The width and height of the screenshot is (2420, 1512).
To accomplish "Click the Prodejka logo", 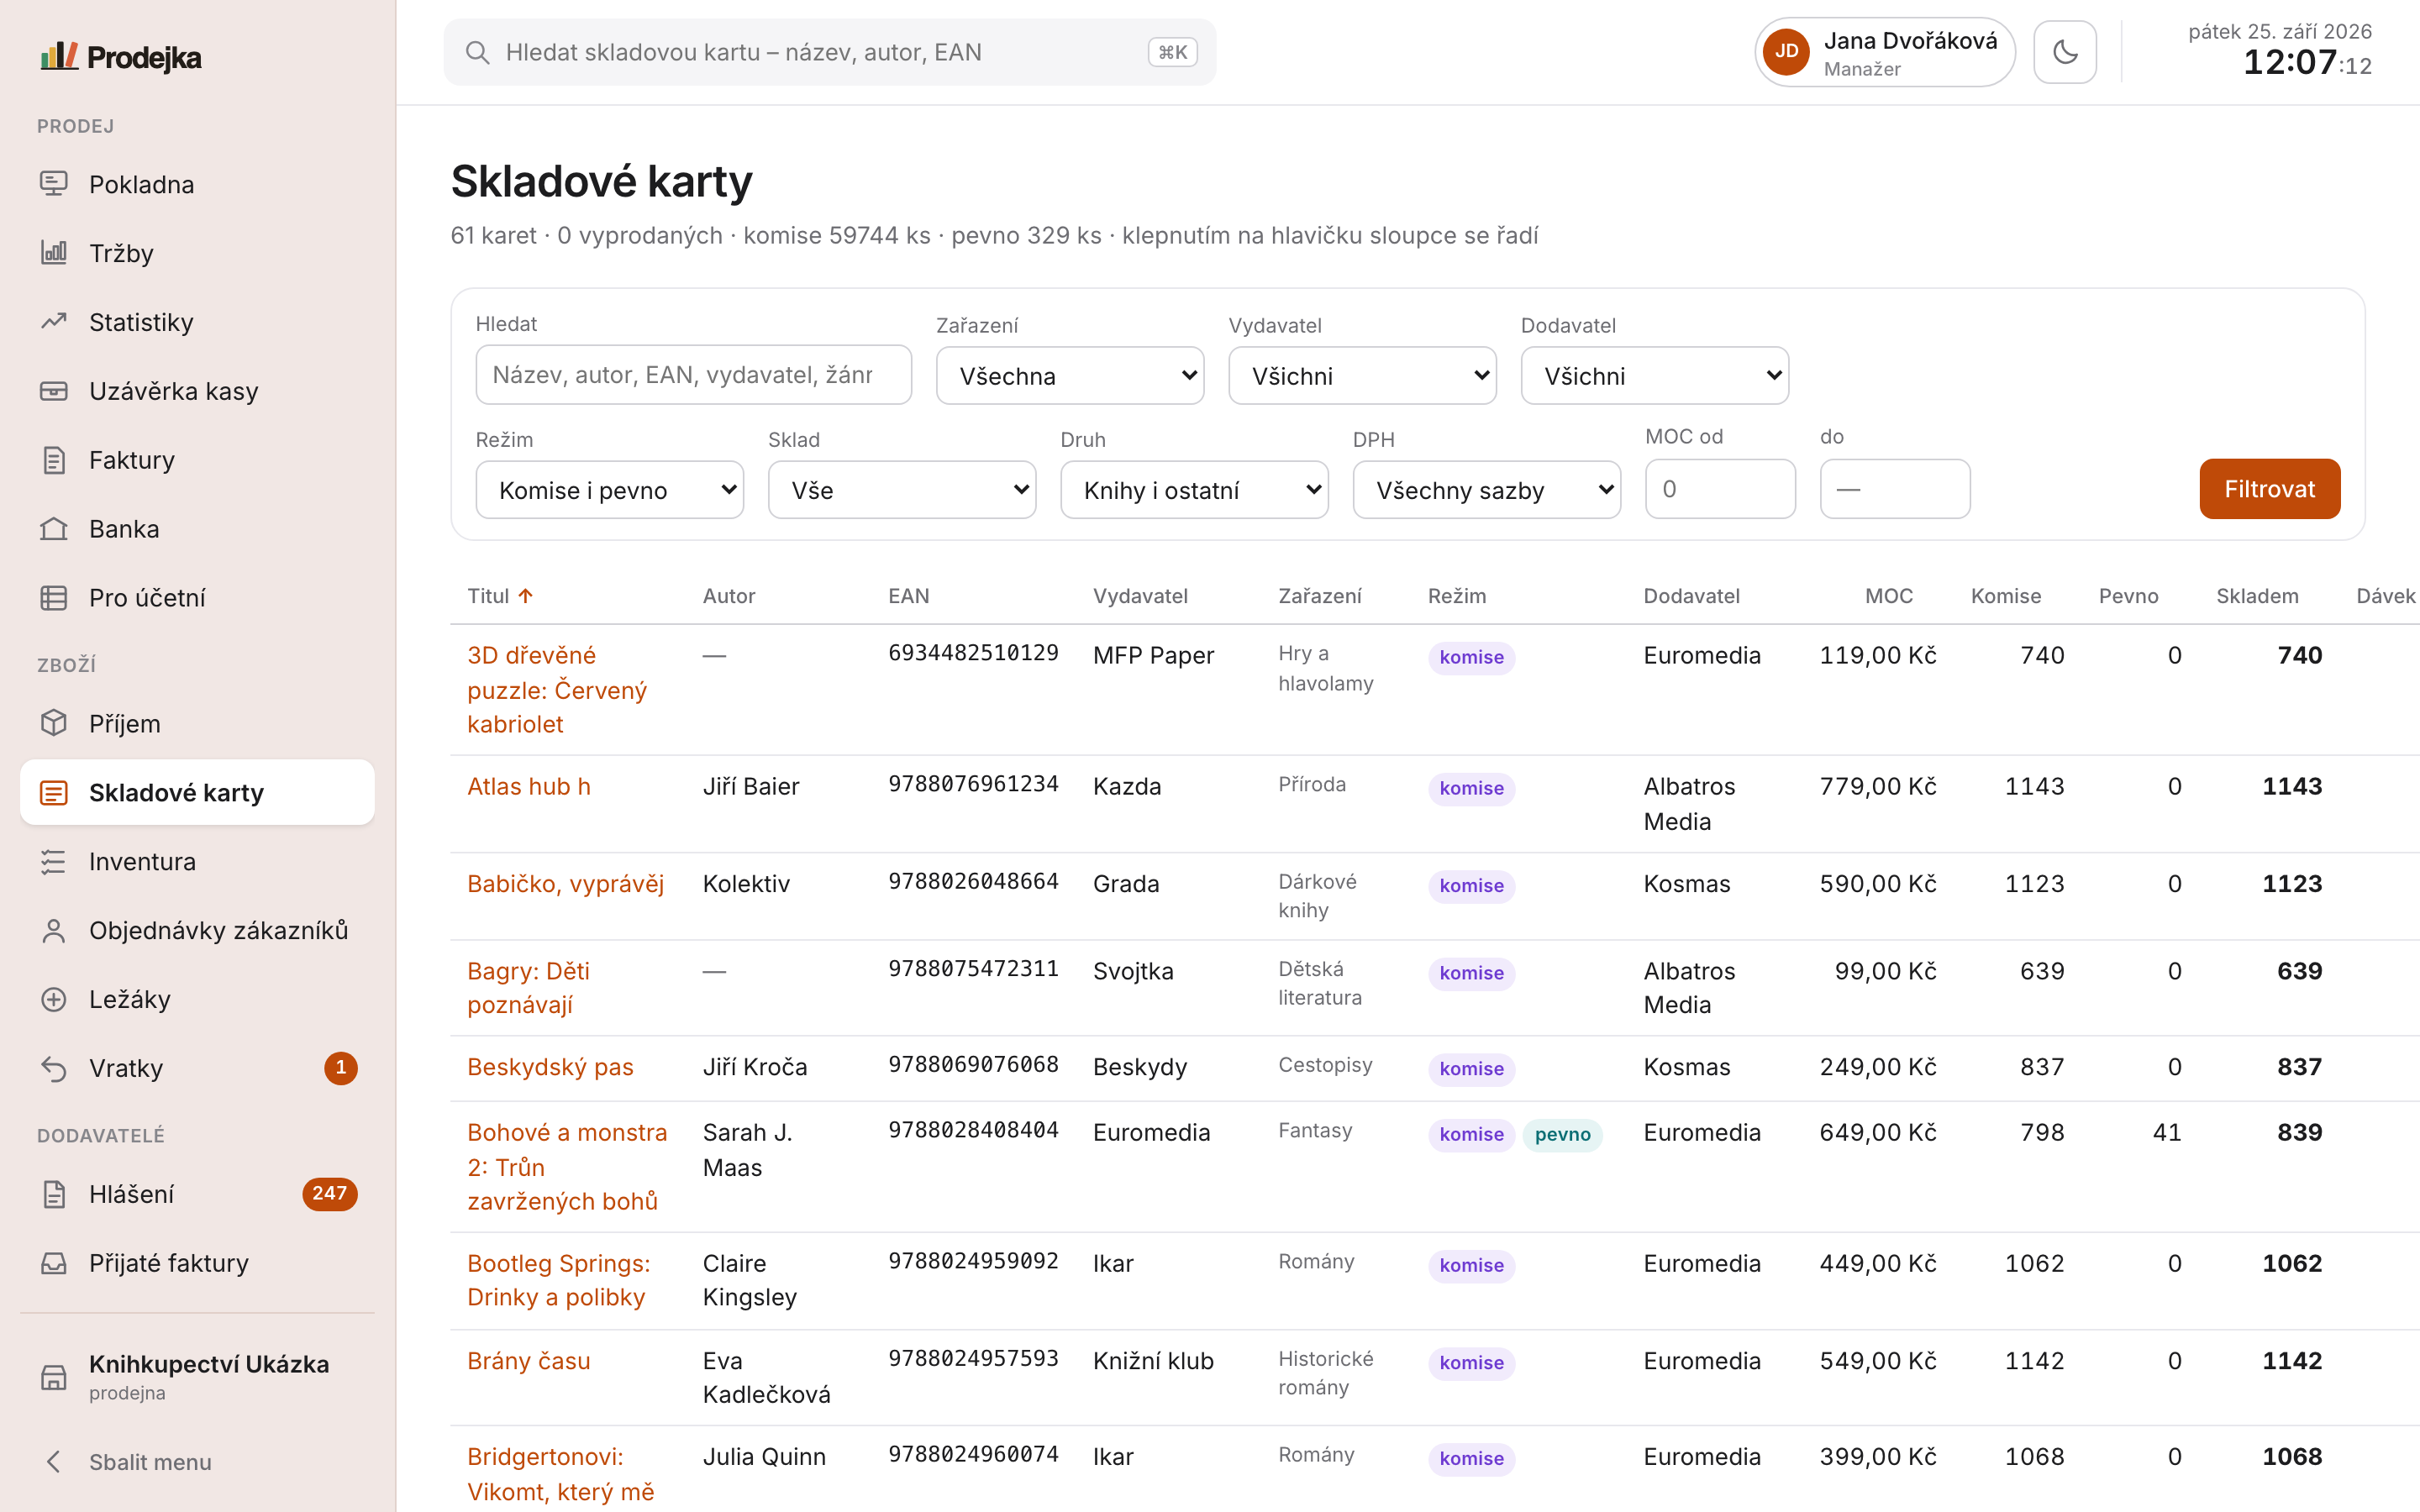I will [x=121, y=57].
